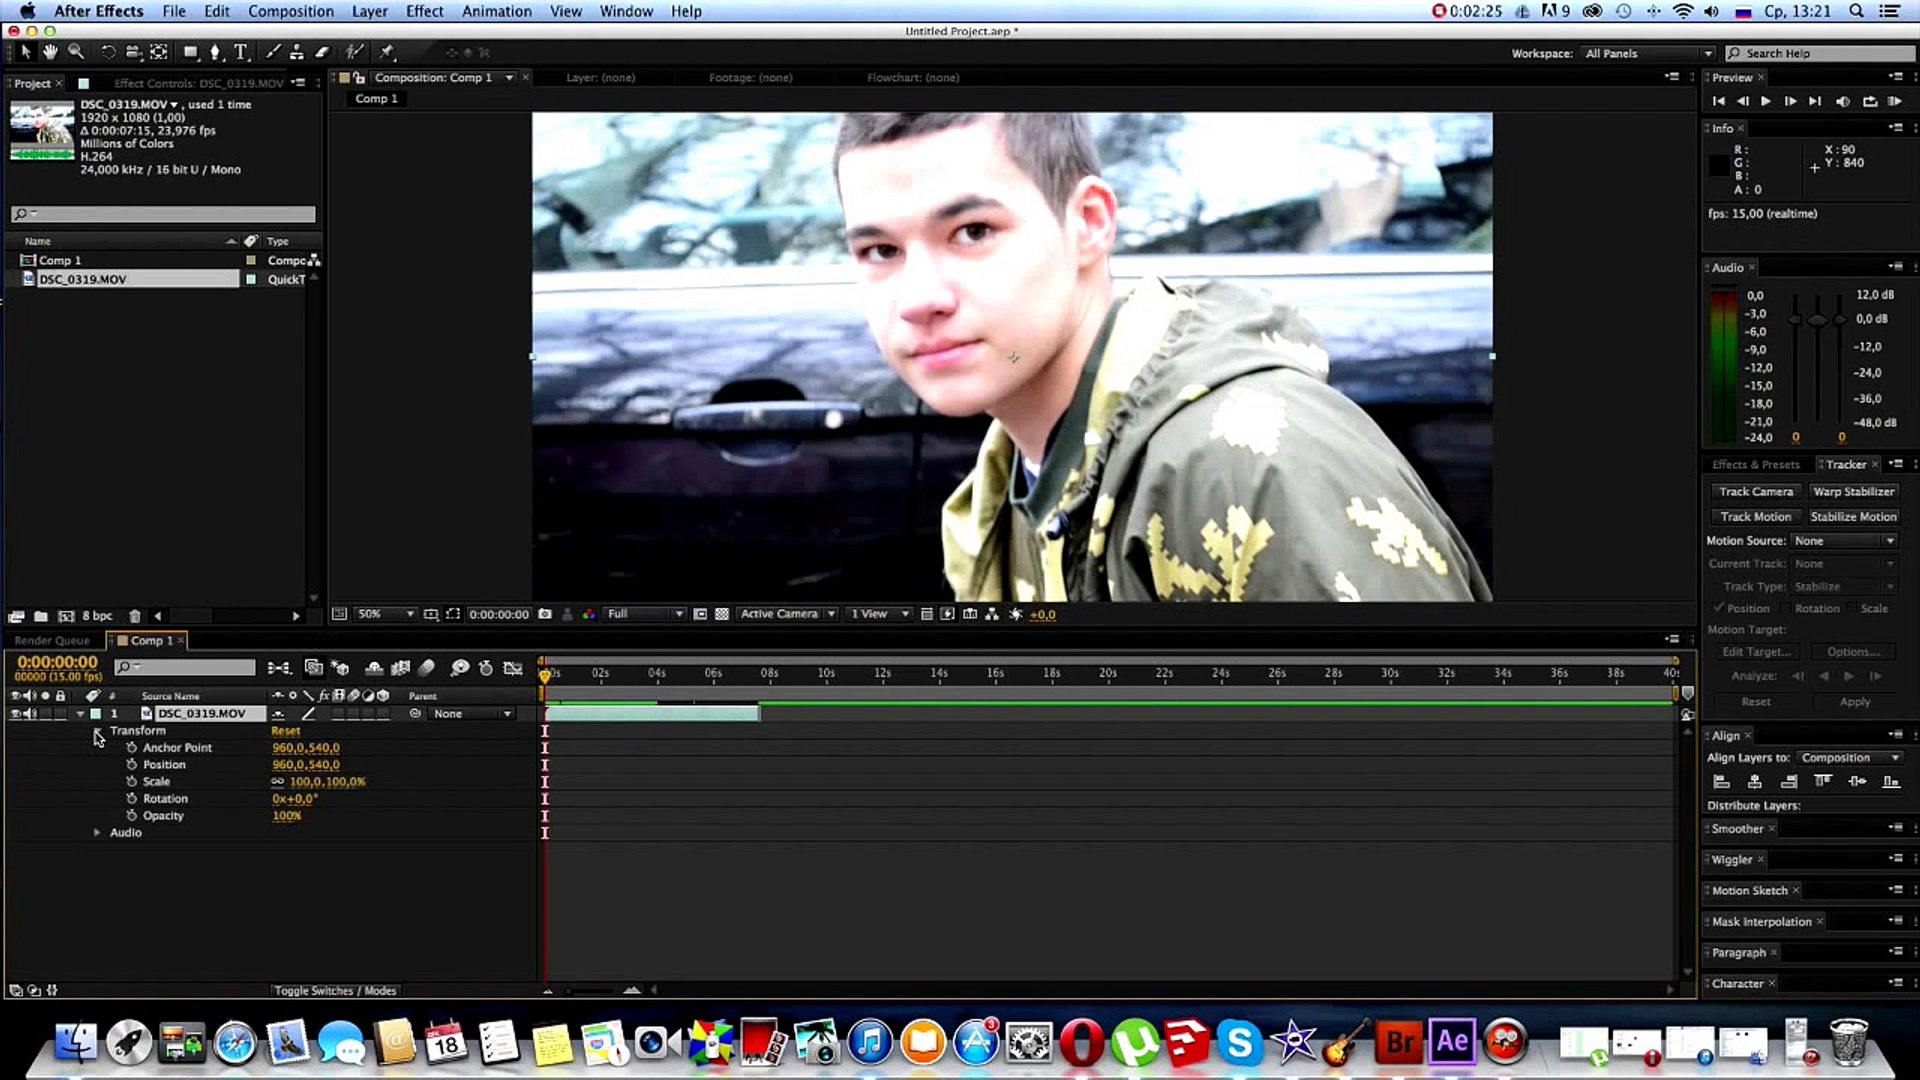Click the Warp Stabilizer button
This screenshot has height=1080, width=1920.
pos(1853,492)
